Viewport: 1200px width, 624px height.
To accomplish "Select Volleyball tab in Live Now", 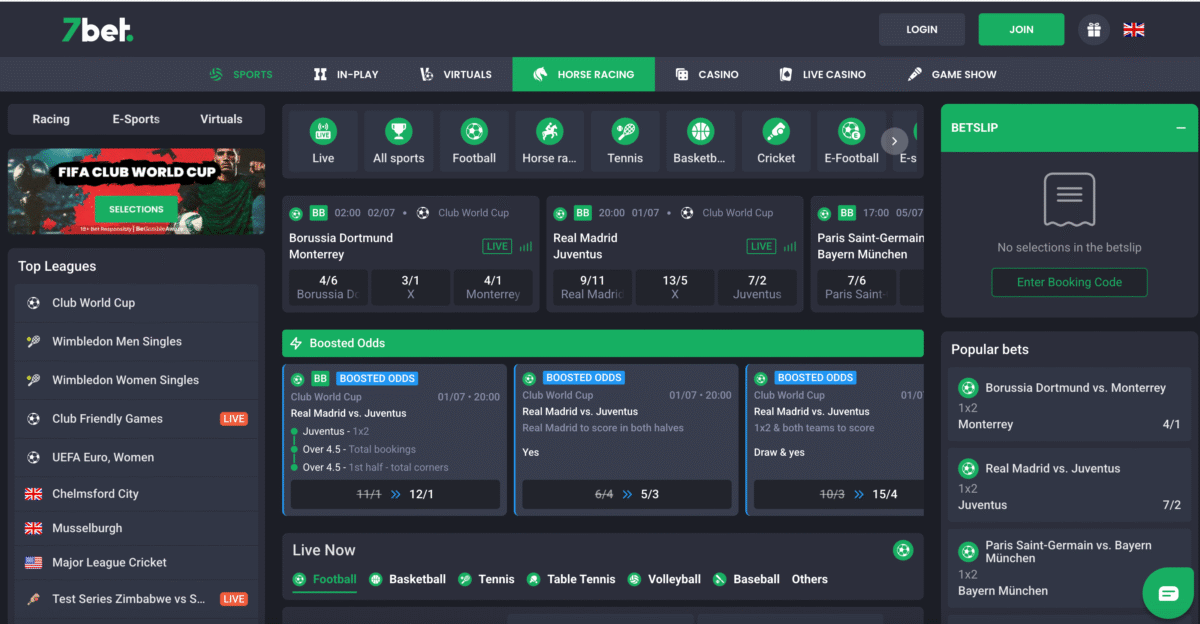I will click(x=664, y=579).
